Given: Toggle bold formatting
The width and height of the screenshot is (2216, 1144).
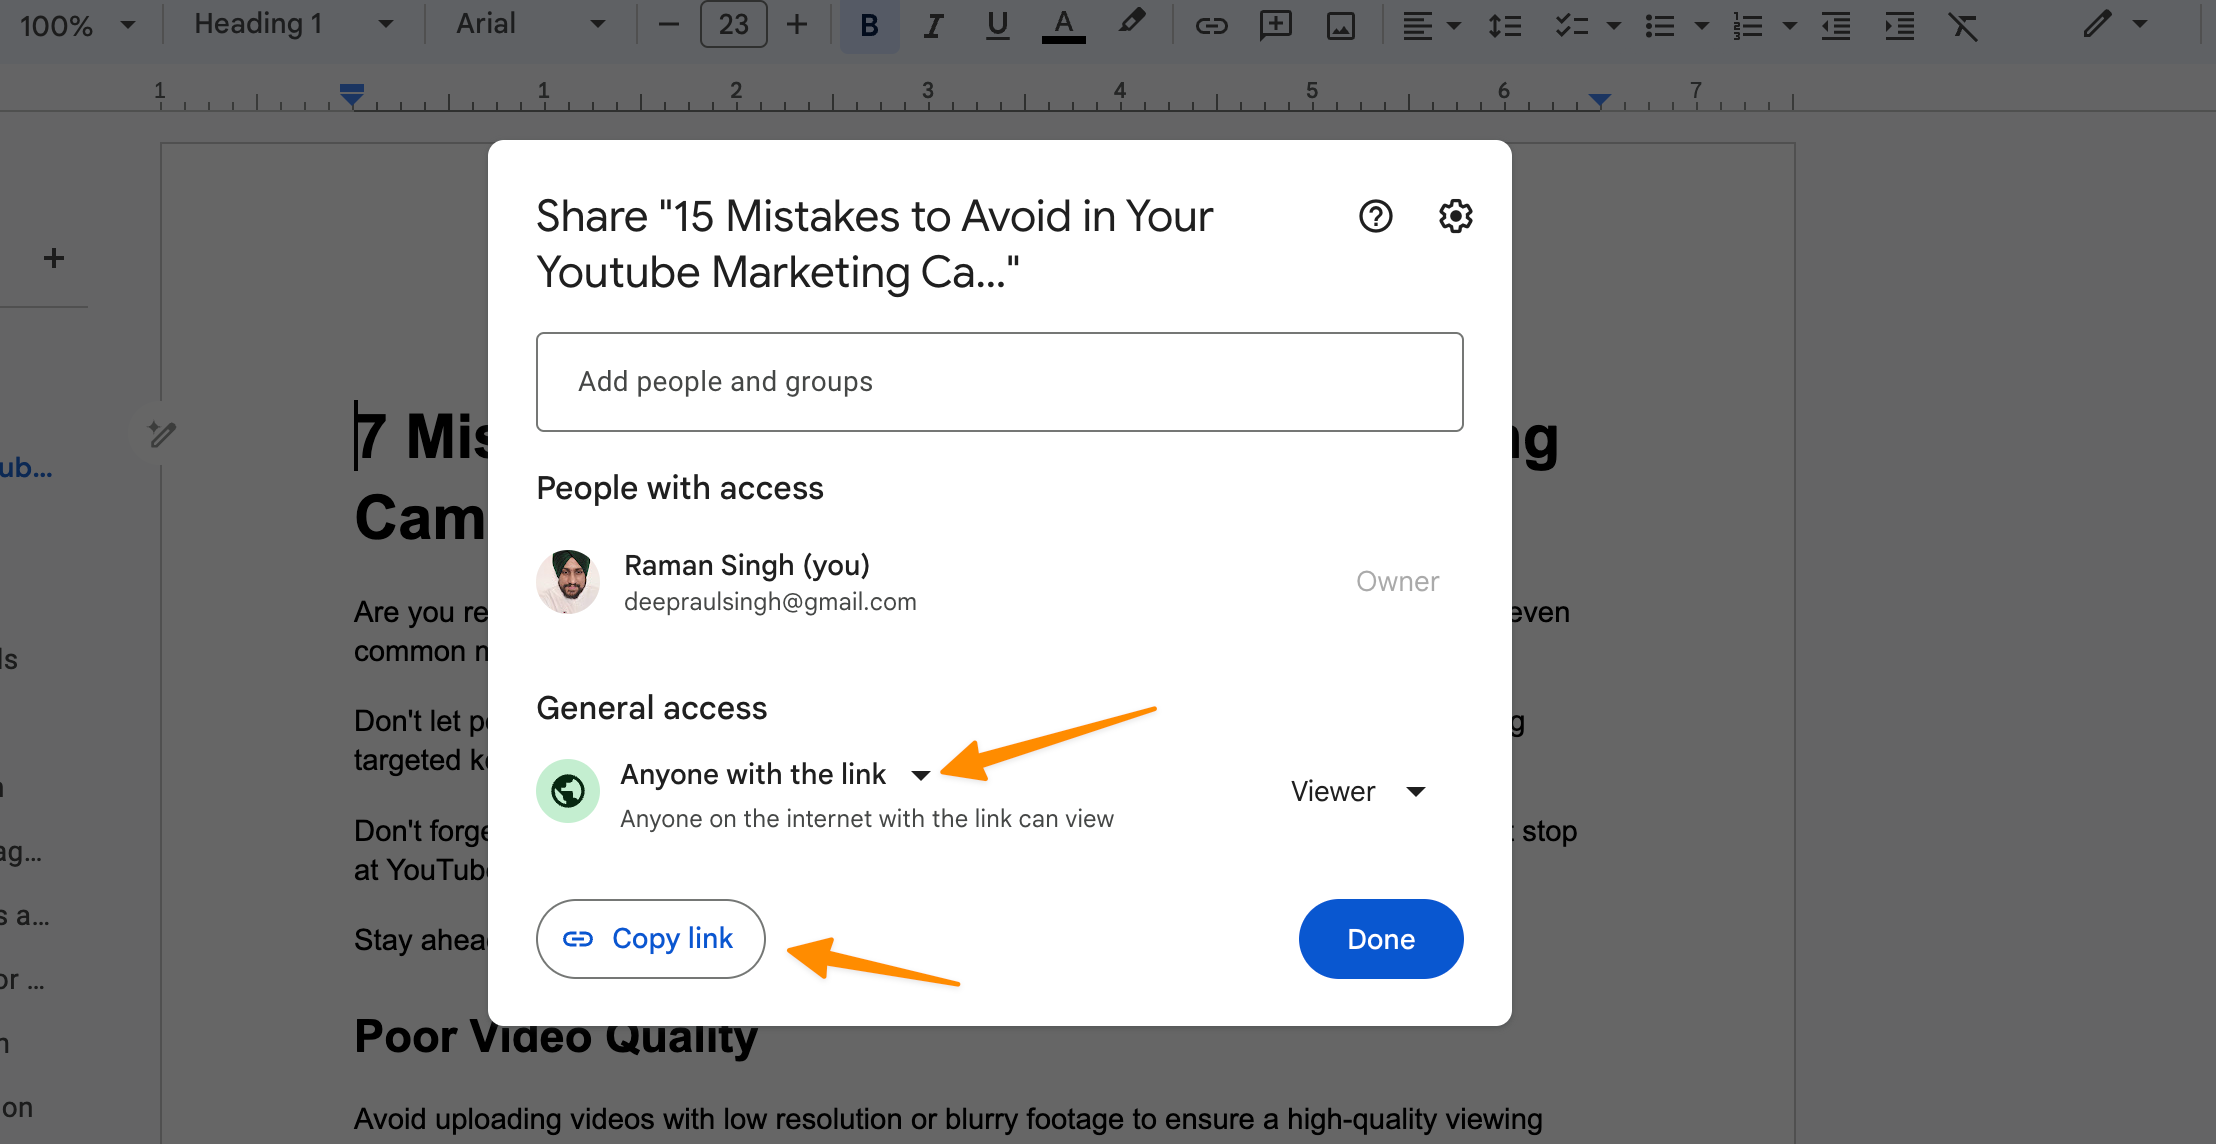Looking at the screenshot, I should click(x=869, y=25).
